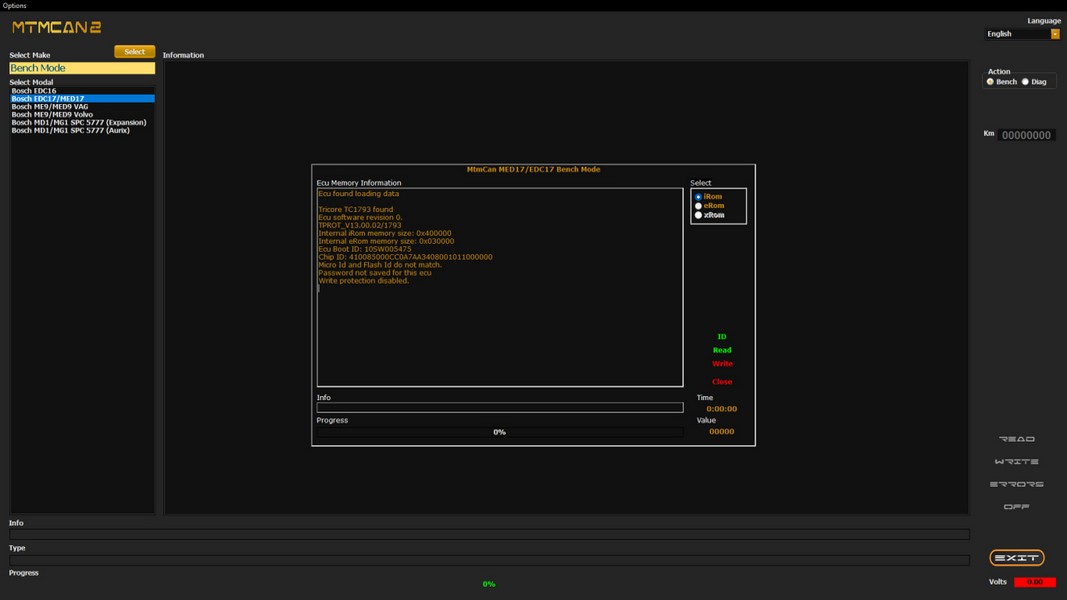This screenshot has height=600, width=1067.
Task: Click the yellow Select make button
Action: (x=134, y=52)
